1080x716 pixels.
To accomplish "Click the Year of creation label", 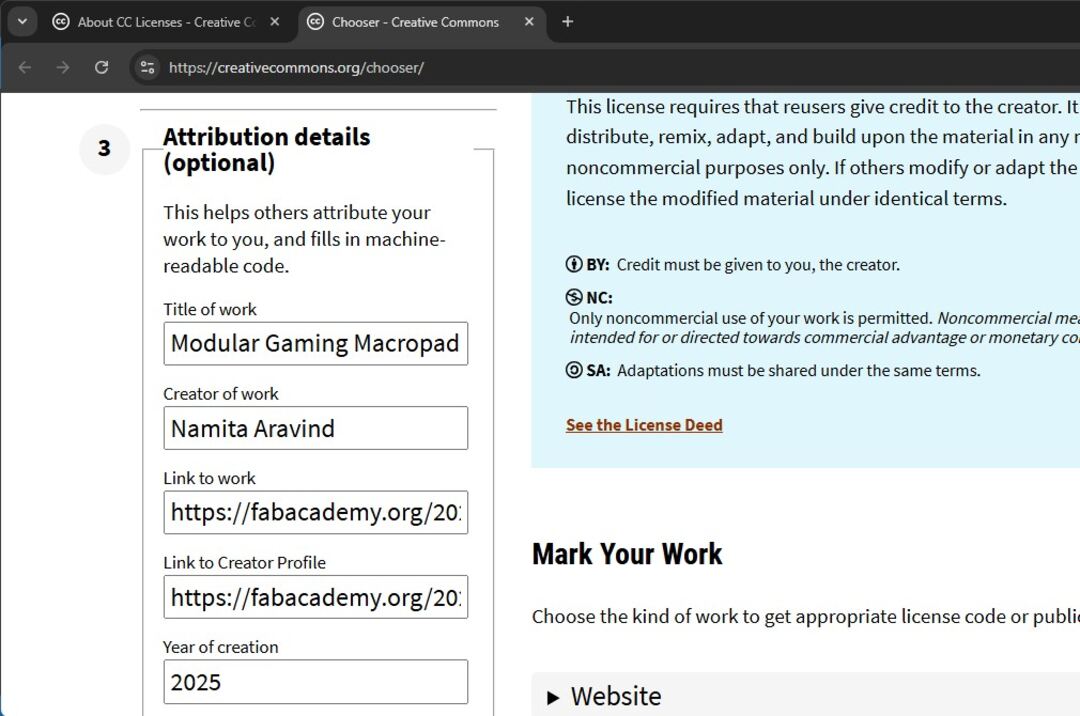I will pos(220,647).
